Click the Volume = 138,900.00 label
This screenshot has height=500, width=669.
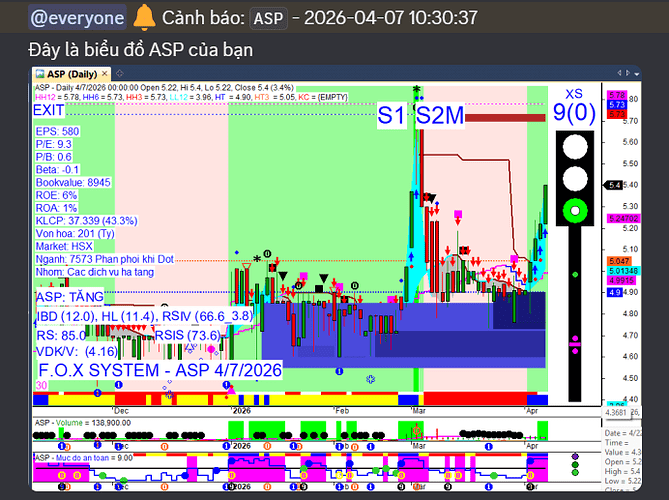point(82,423)
